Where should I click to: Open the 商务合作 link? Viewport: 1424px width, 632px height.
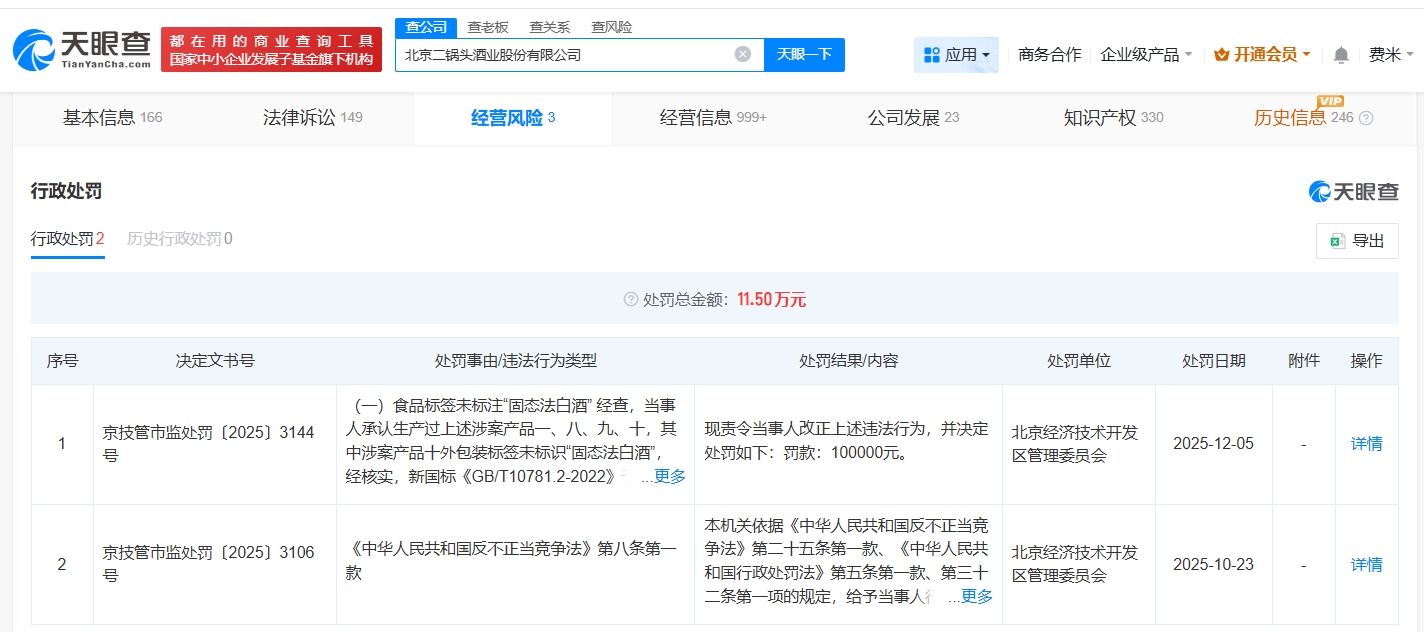point(1049,55)
